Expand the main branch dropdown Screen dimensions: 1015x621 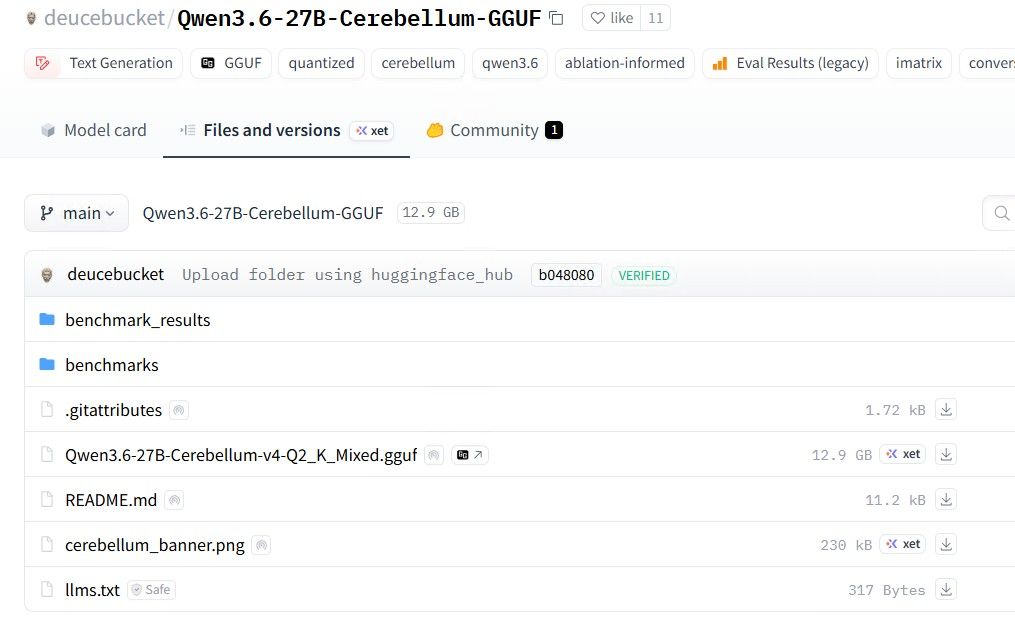(76, 213)
